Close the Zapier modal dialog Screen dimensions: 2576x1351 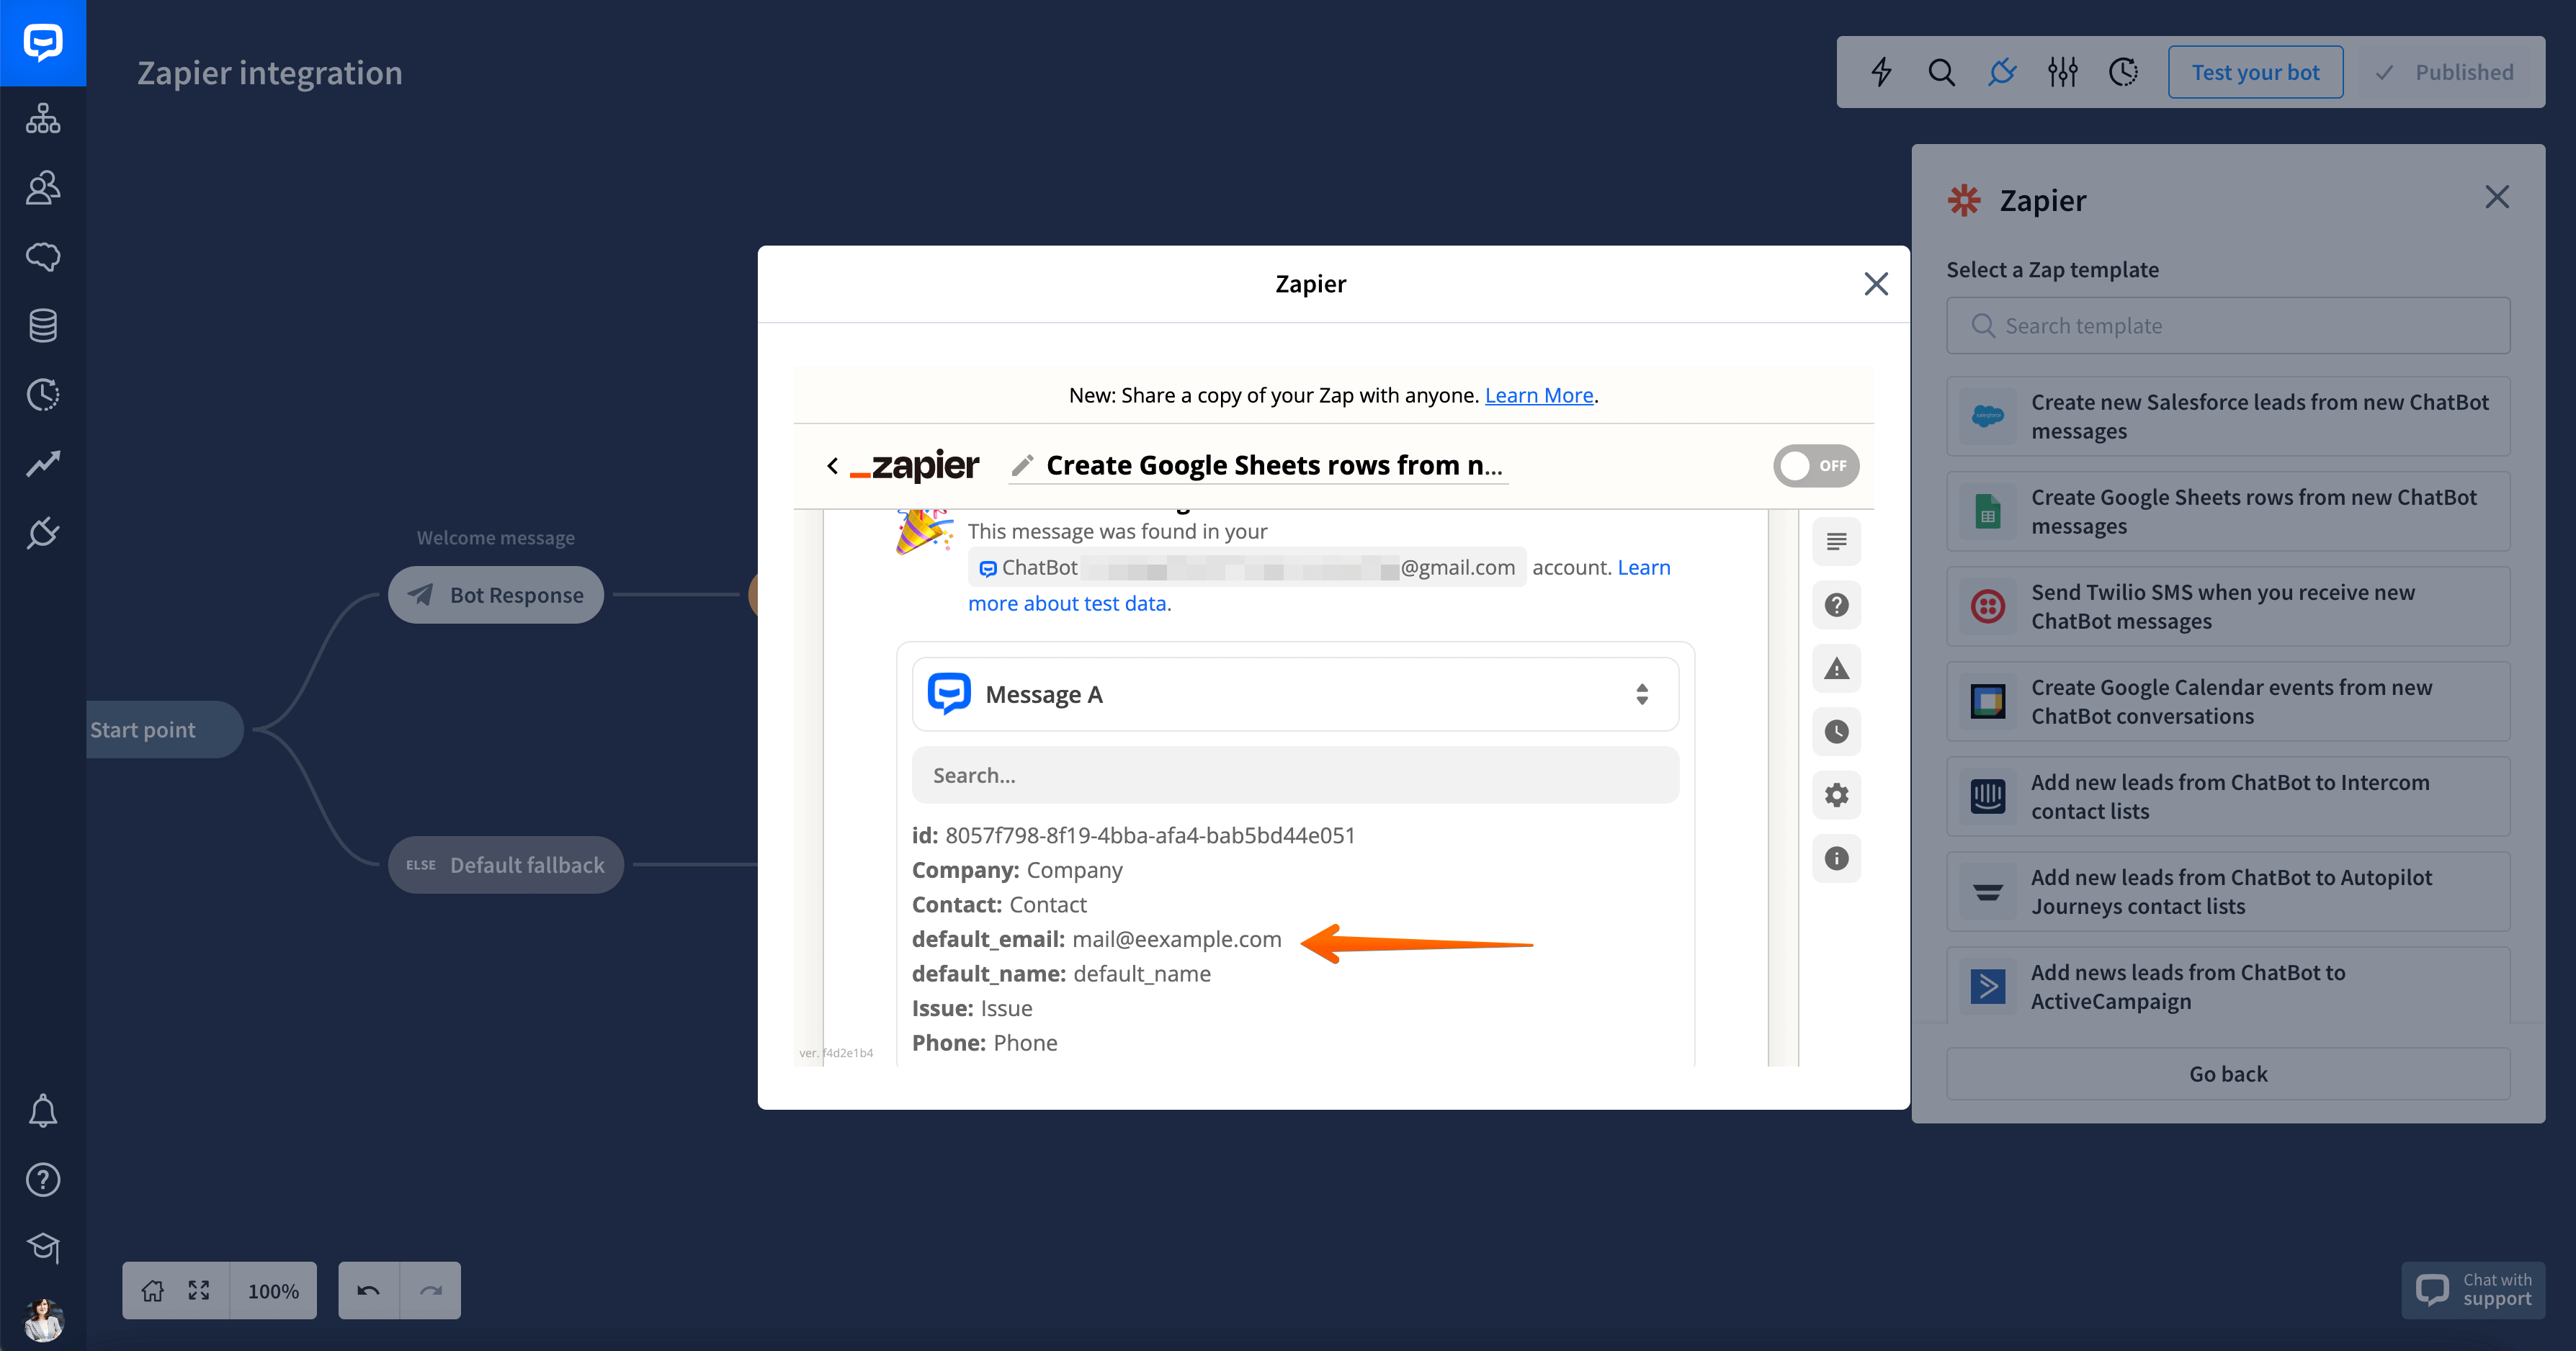[x=1876, y=284]
